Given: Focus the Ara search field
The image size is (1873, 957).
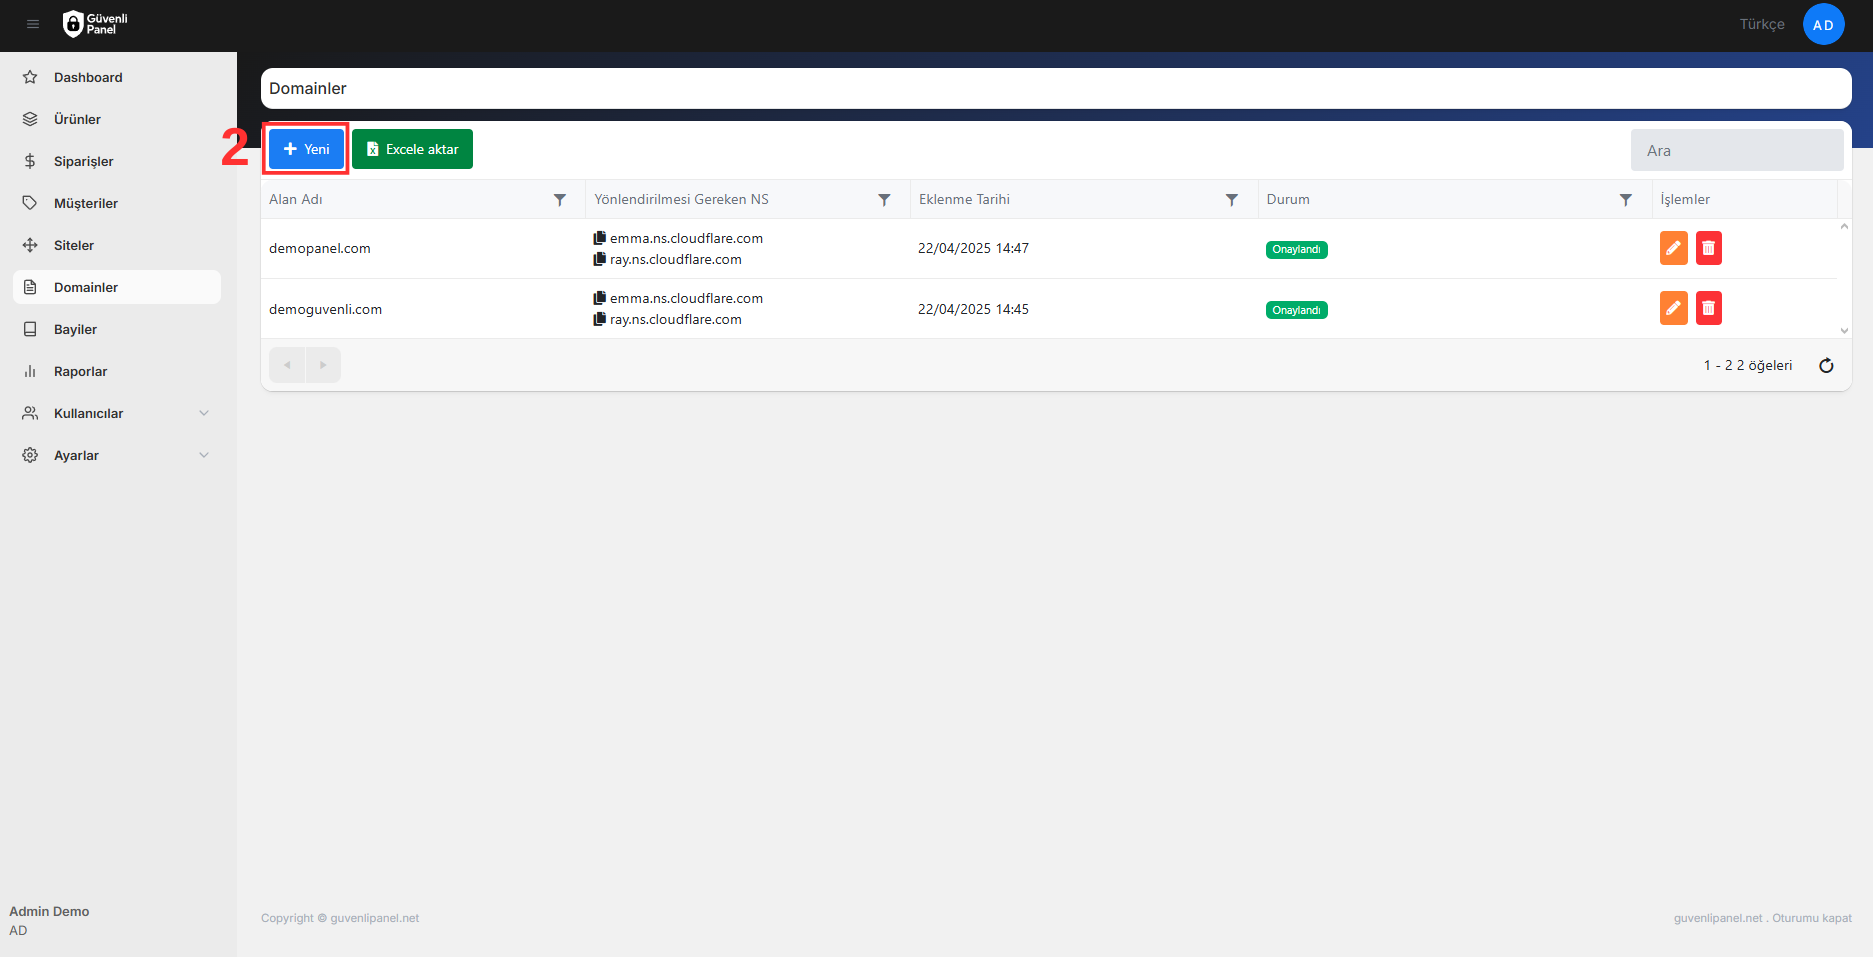Looking at the screenshot, I should 1736,150.
